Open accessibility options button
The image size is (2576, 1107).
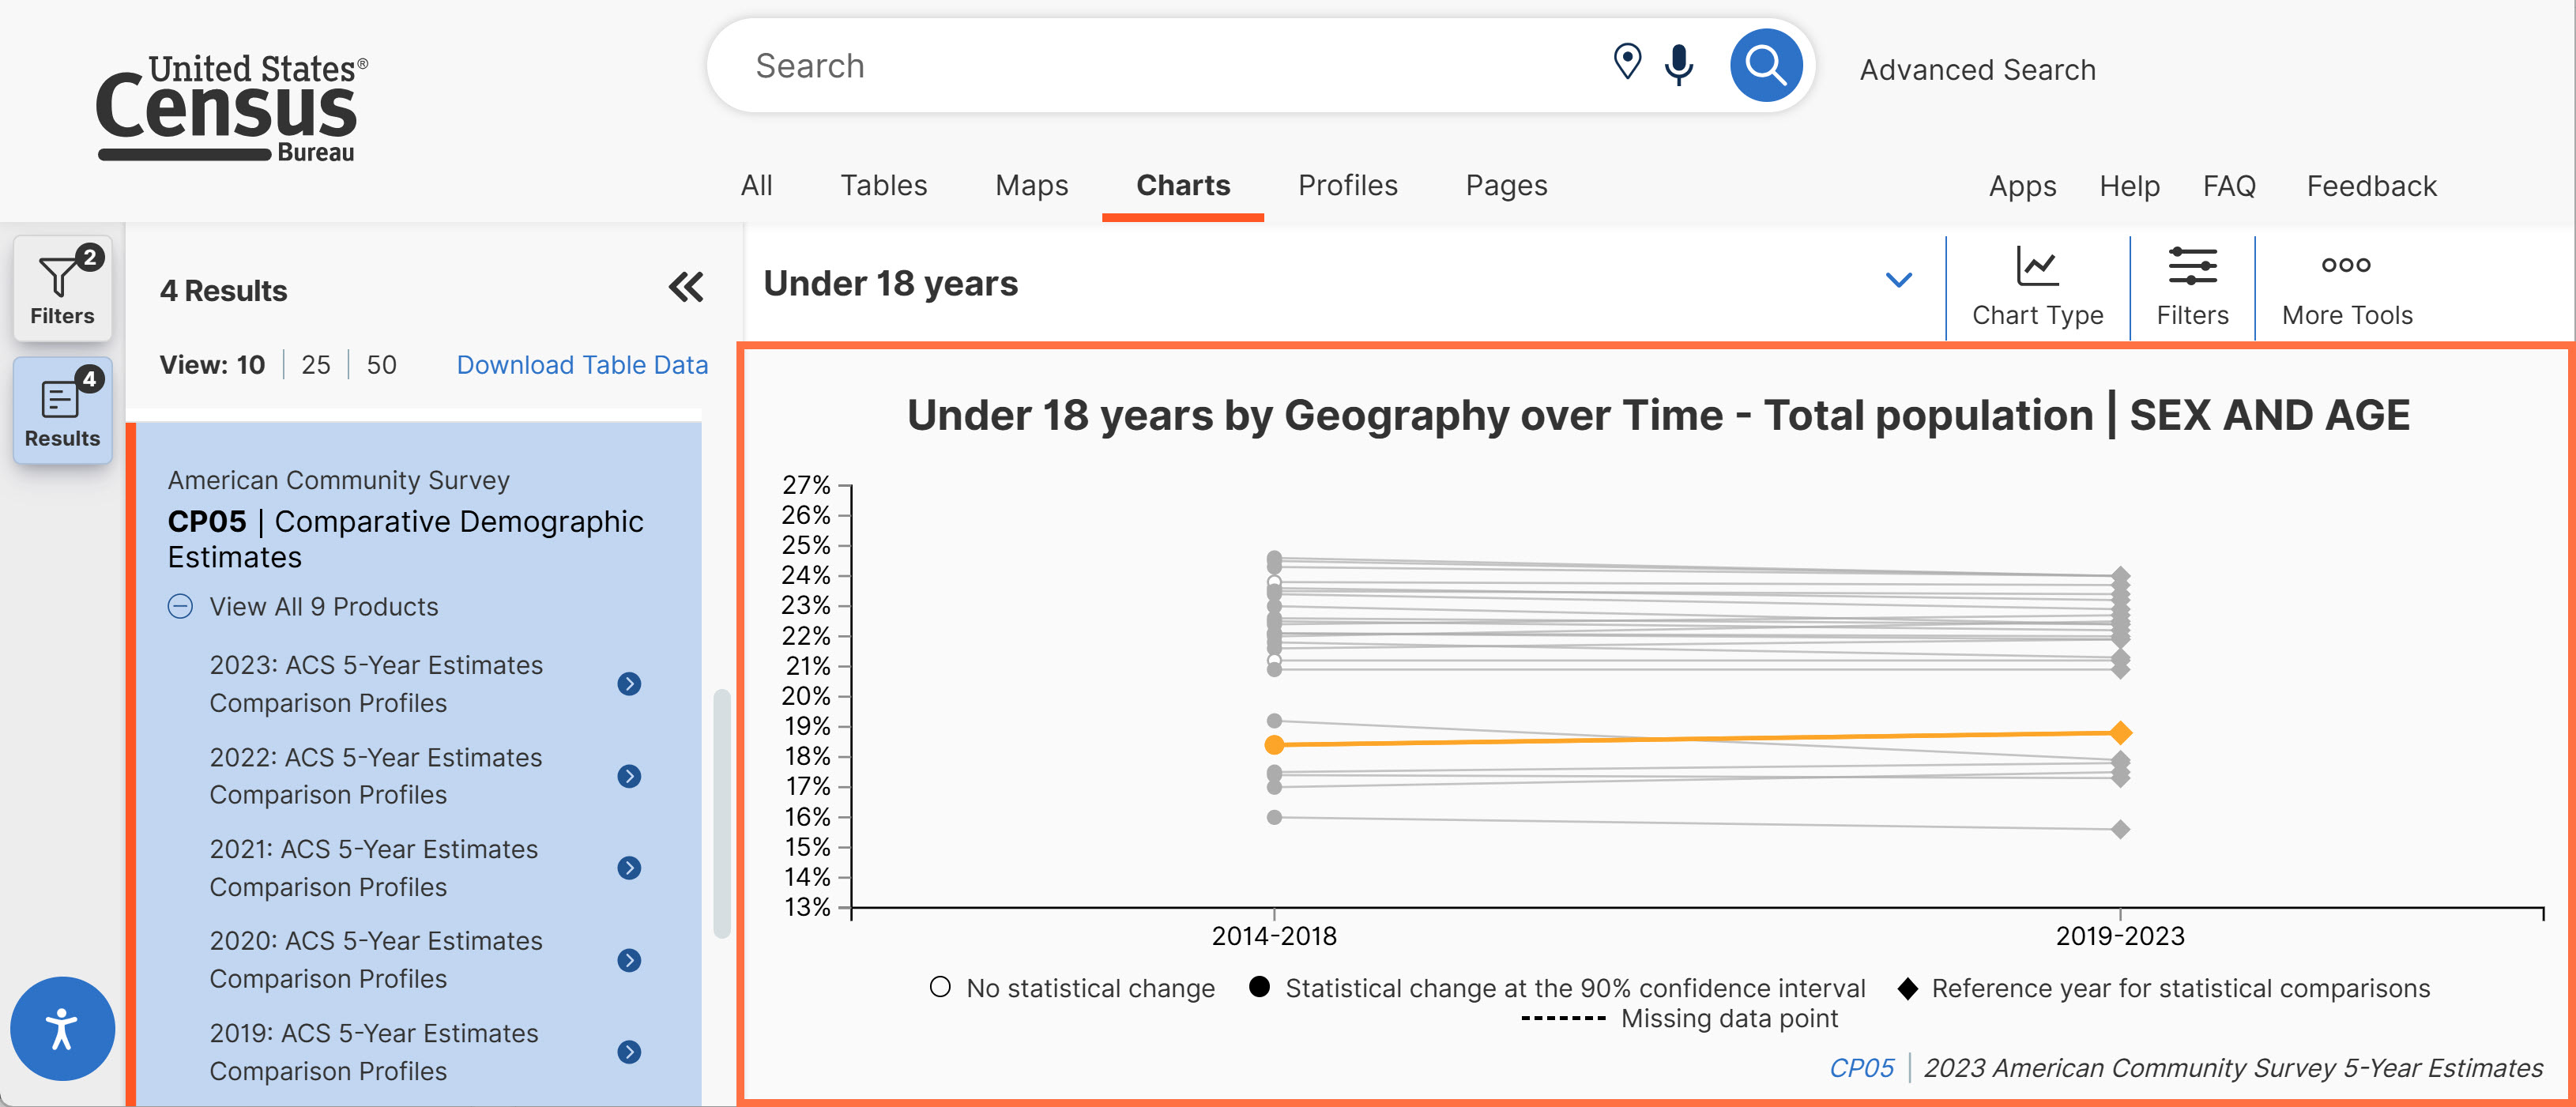[x=62, y=1028]
